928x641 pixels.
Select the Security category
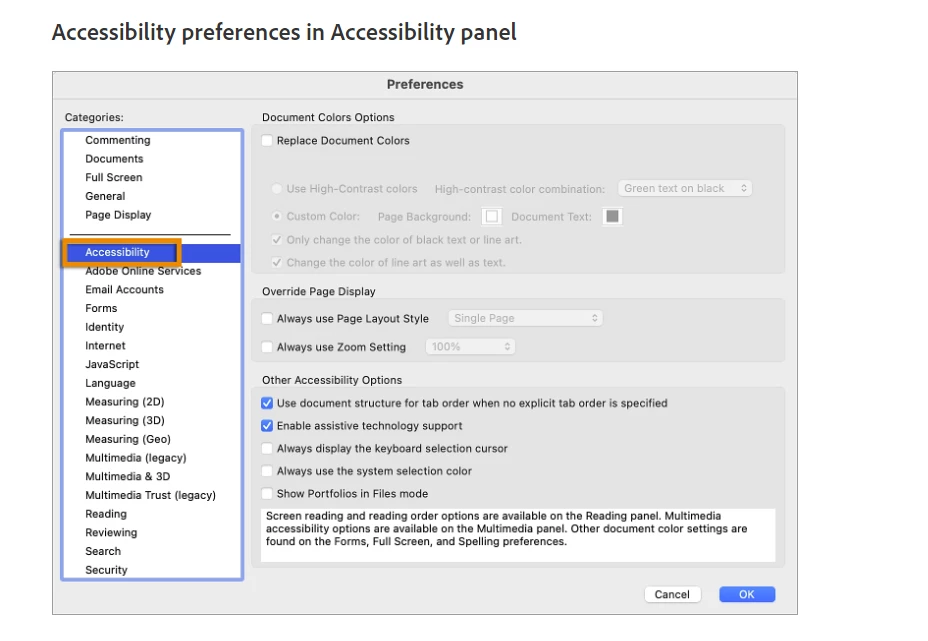pyautogui.click(x=106, y=570)
